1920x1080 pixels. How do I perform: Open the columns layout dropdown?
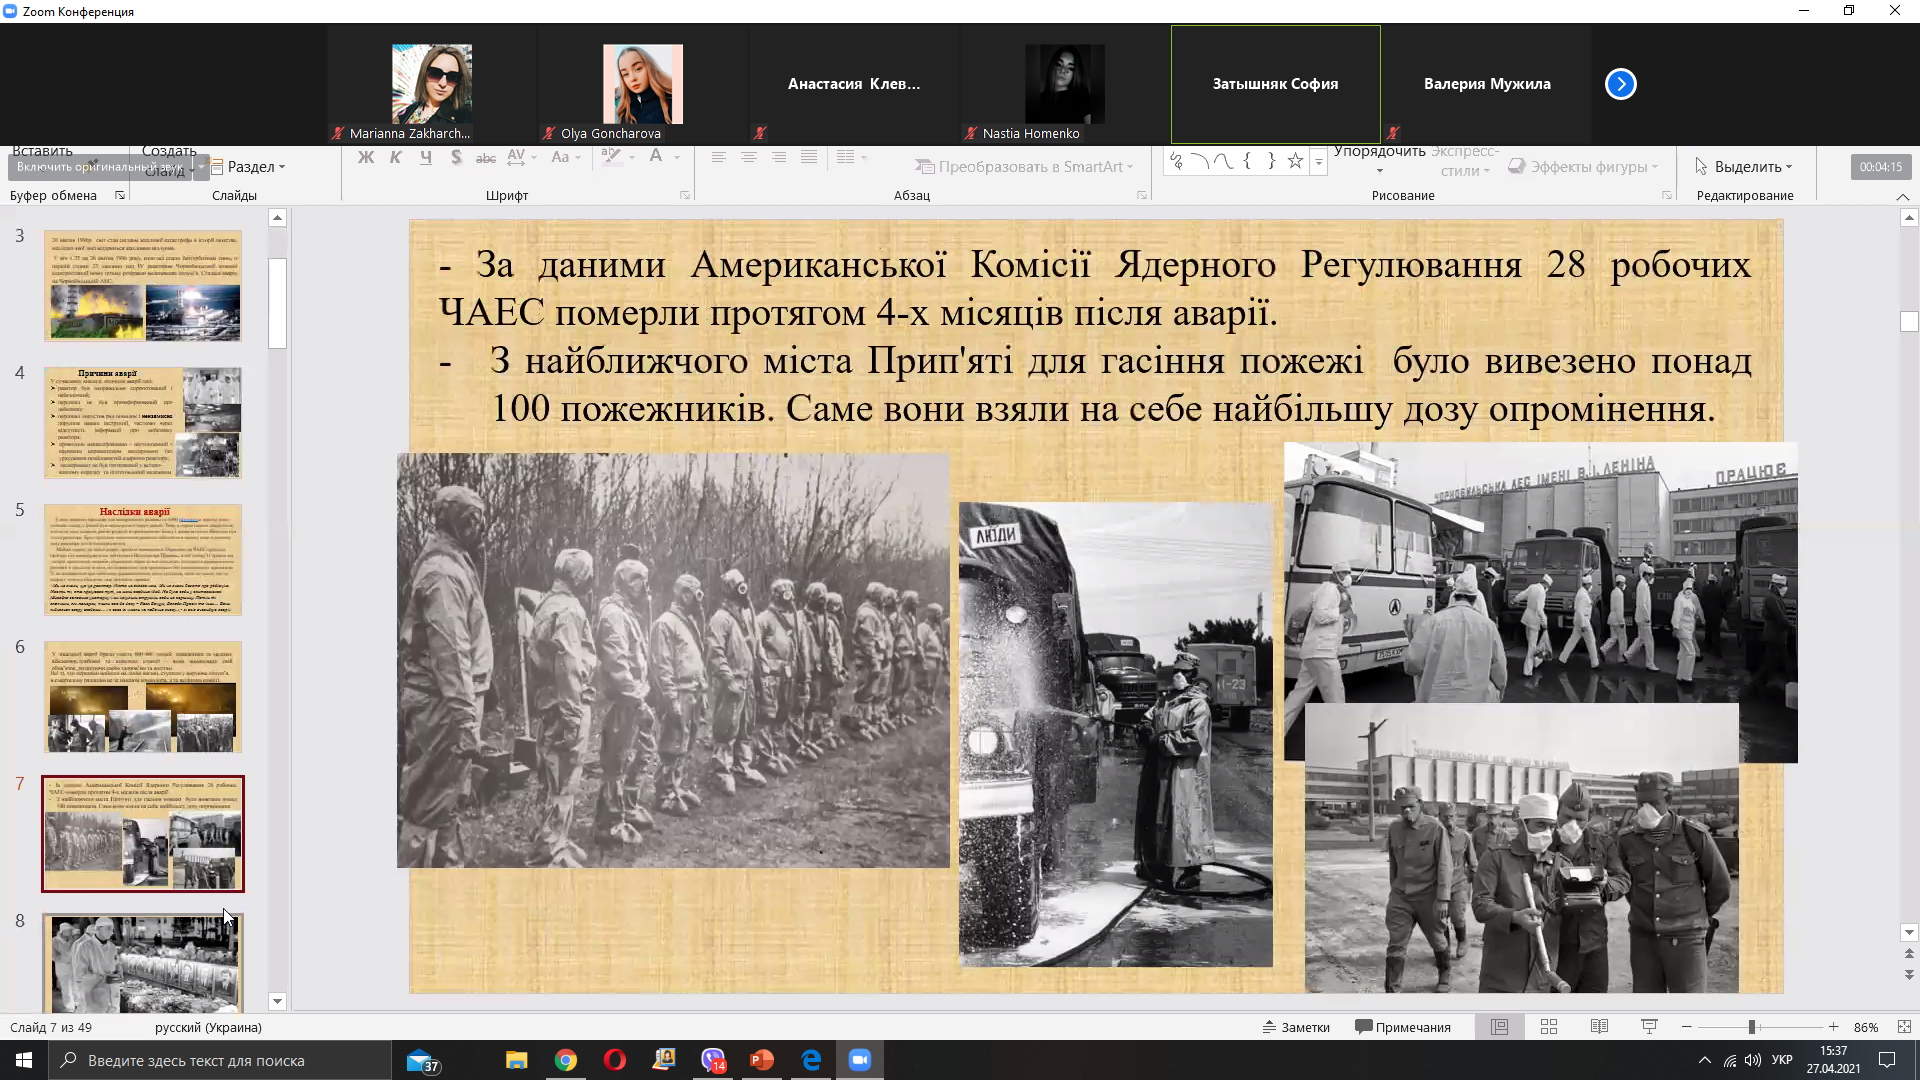pos(852,158)
